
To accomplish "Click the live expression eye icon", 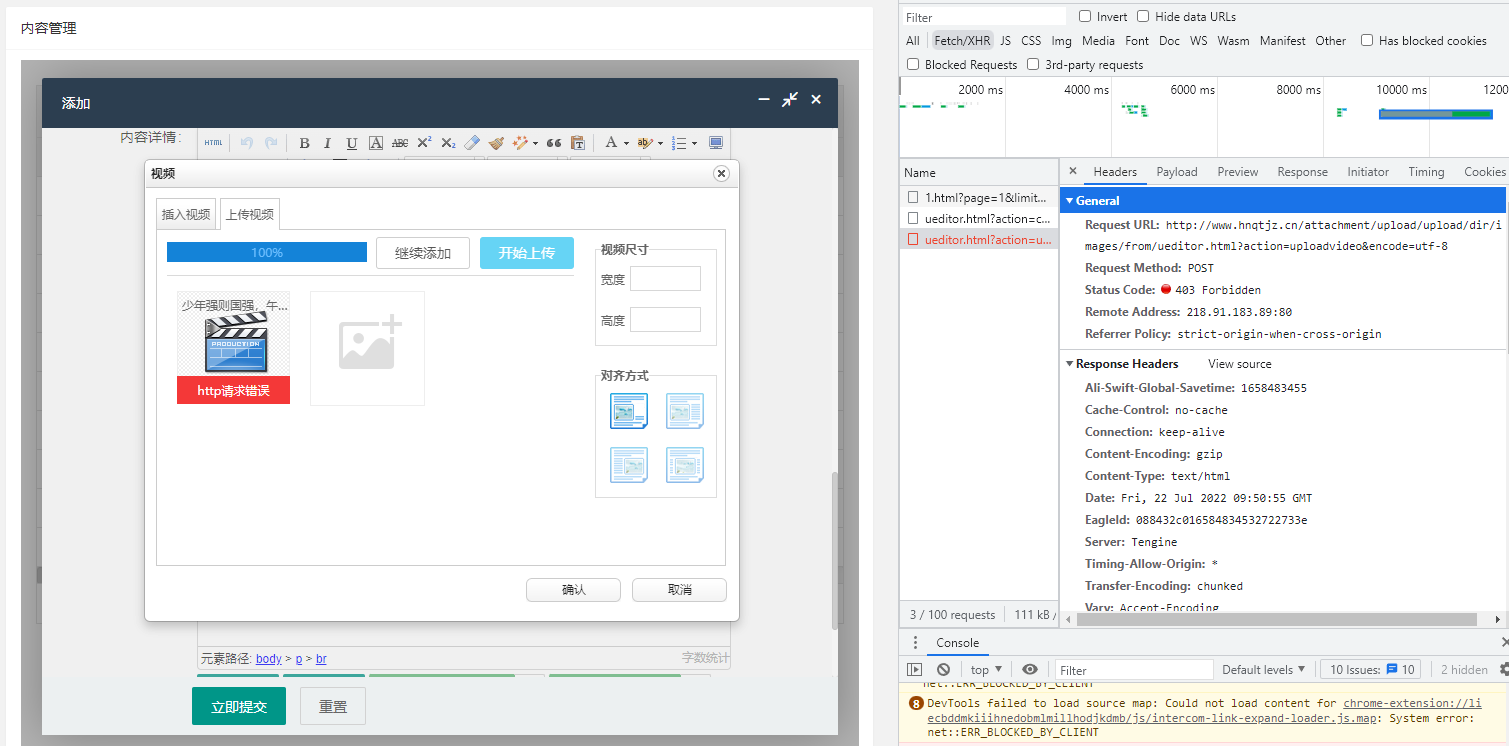I will click(x=1030, y=669).
